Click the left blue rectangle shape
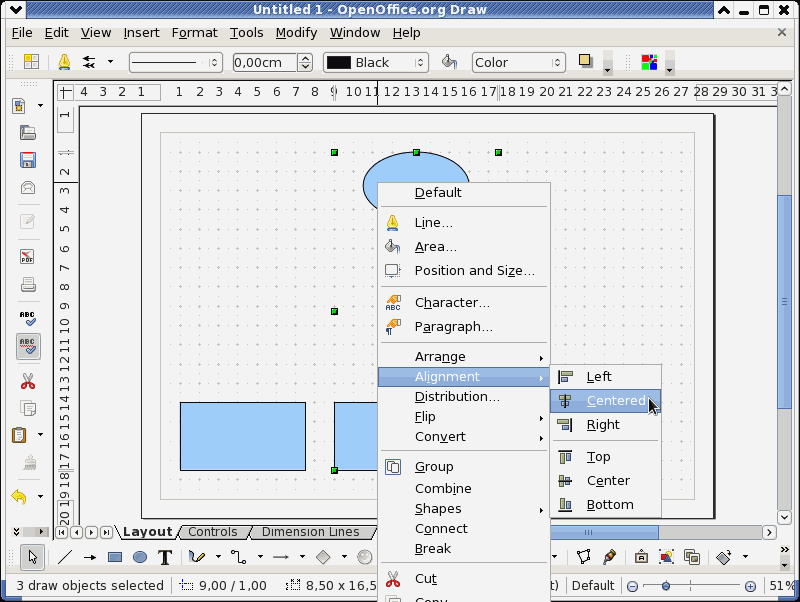The height and width of the screenshot is (602, 800). pos(243,436)
